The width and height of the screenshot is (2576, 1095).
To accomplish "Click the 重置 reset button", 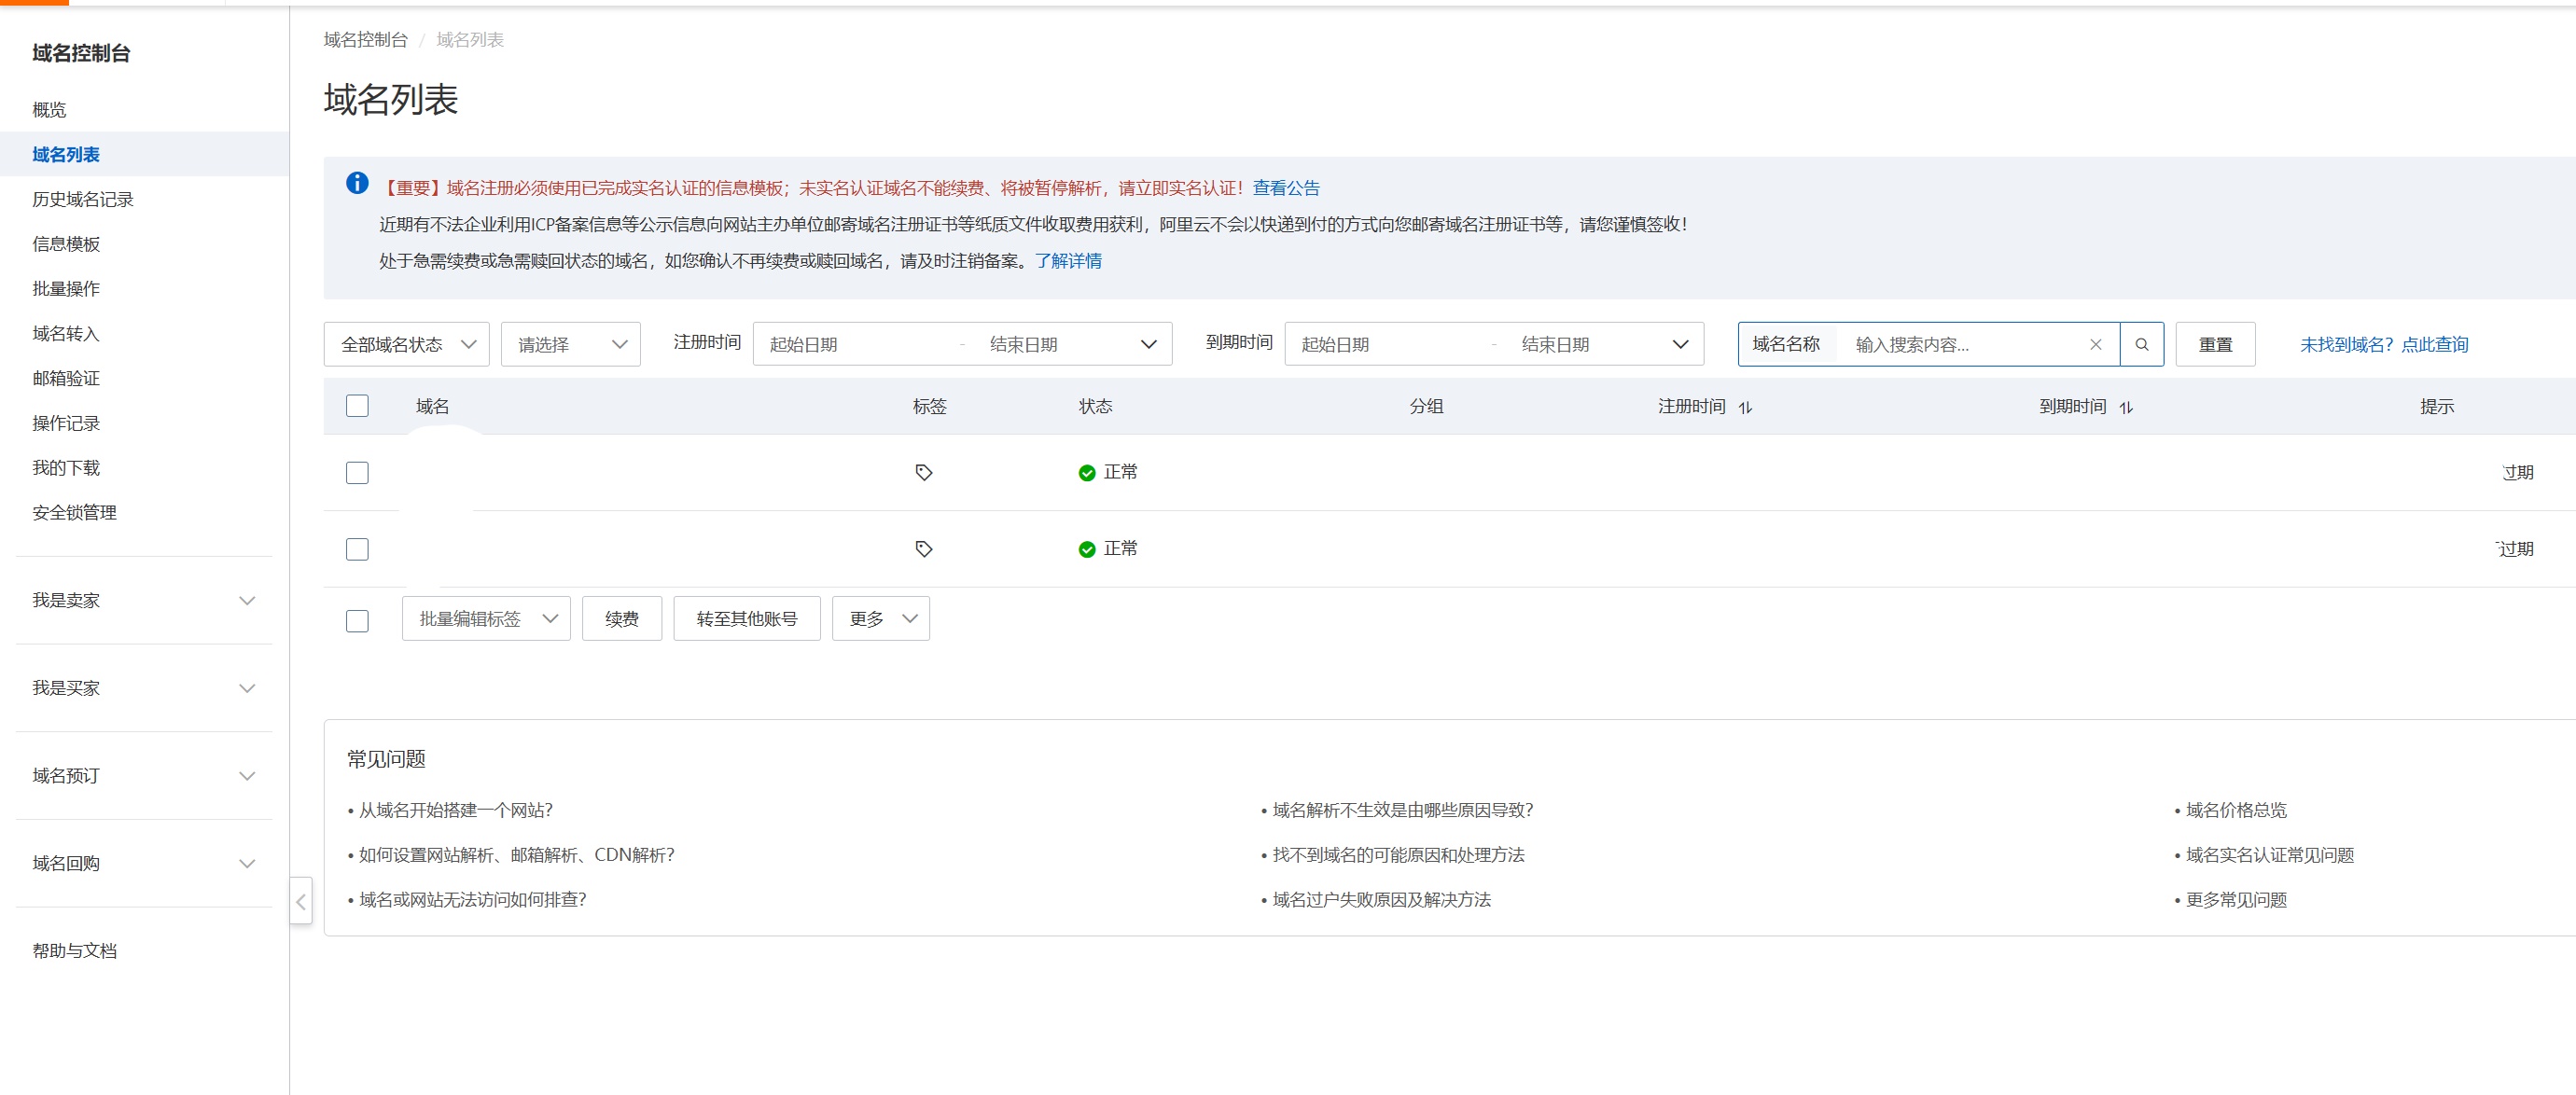I will 2214,344.
